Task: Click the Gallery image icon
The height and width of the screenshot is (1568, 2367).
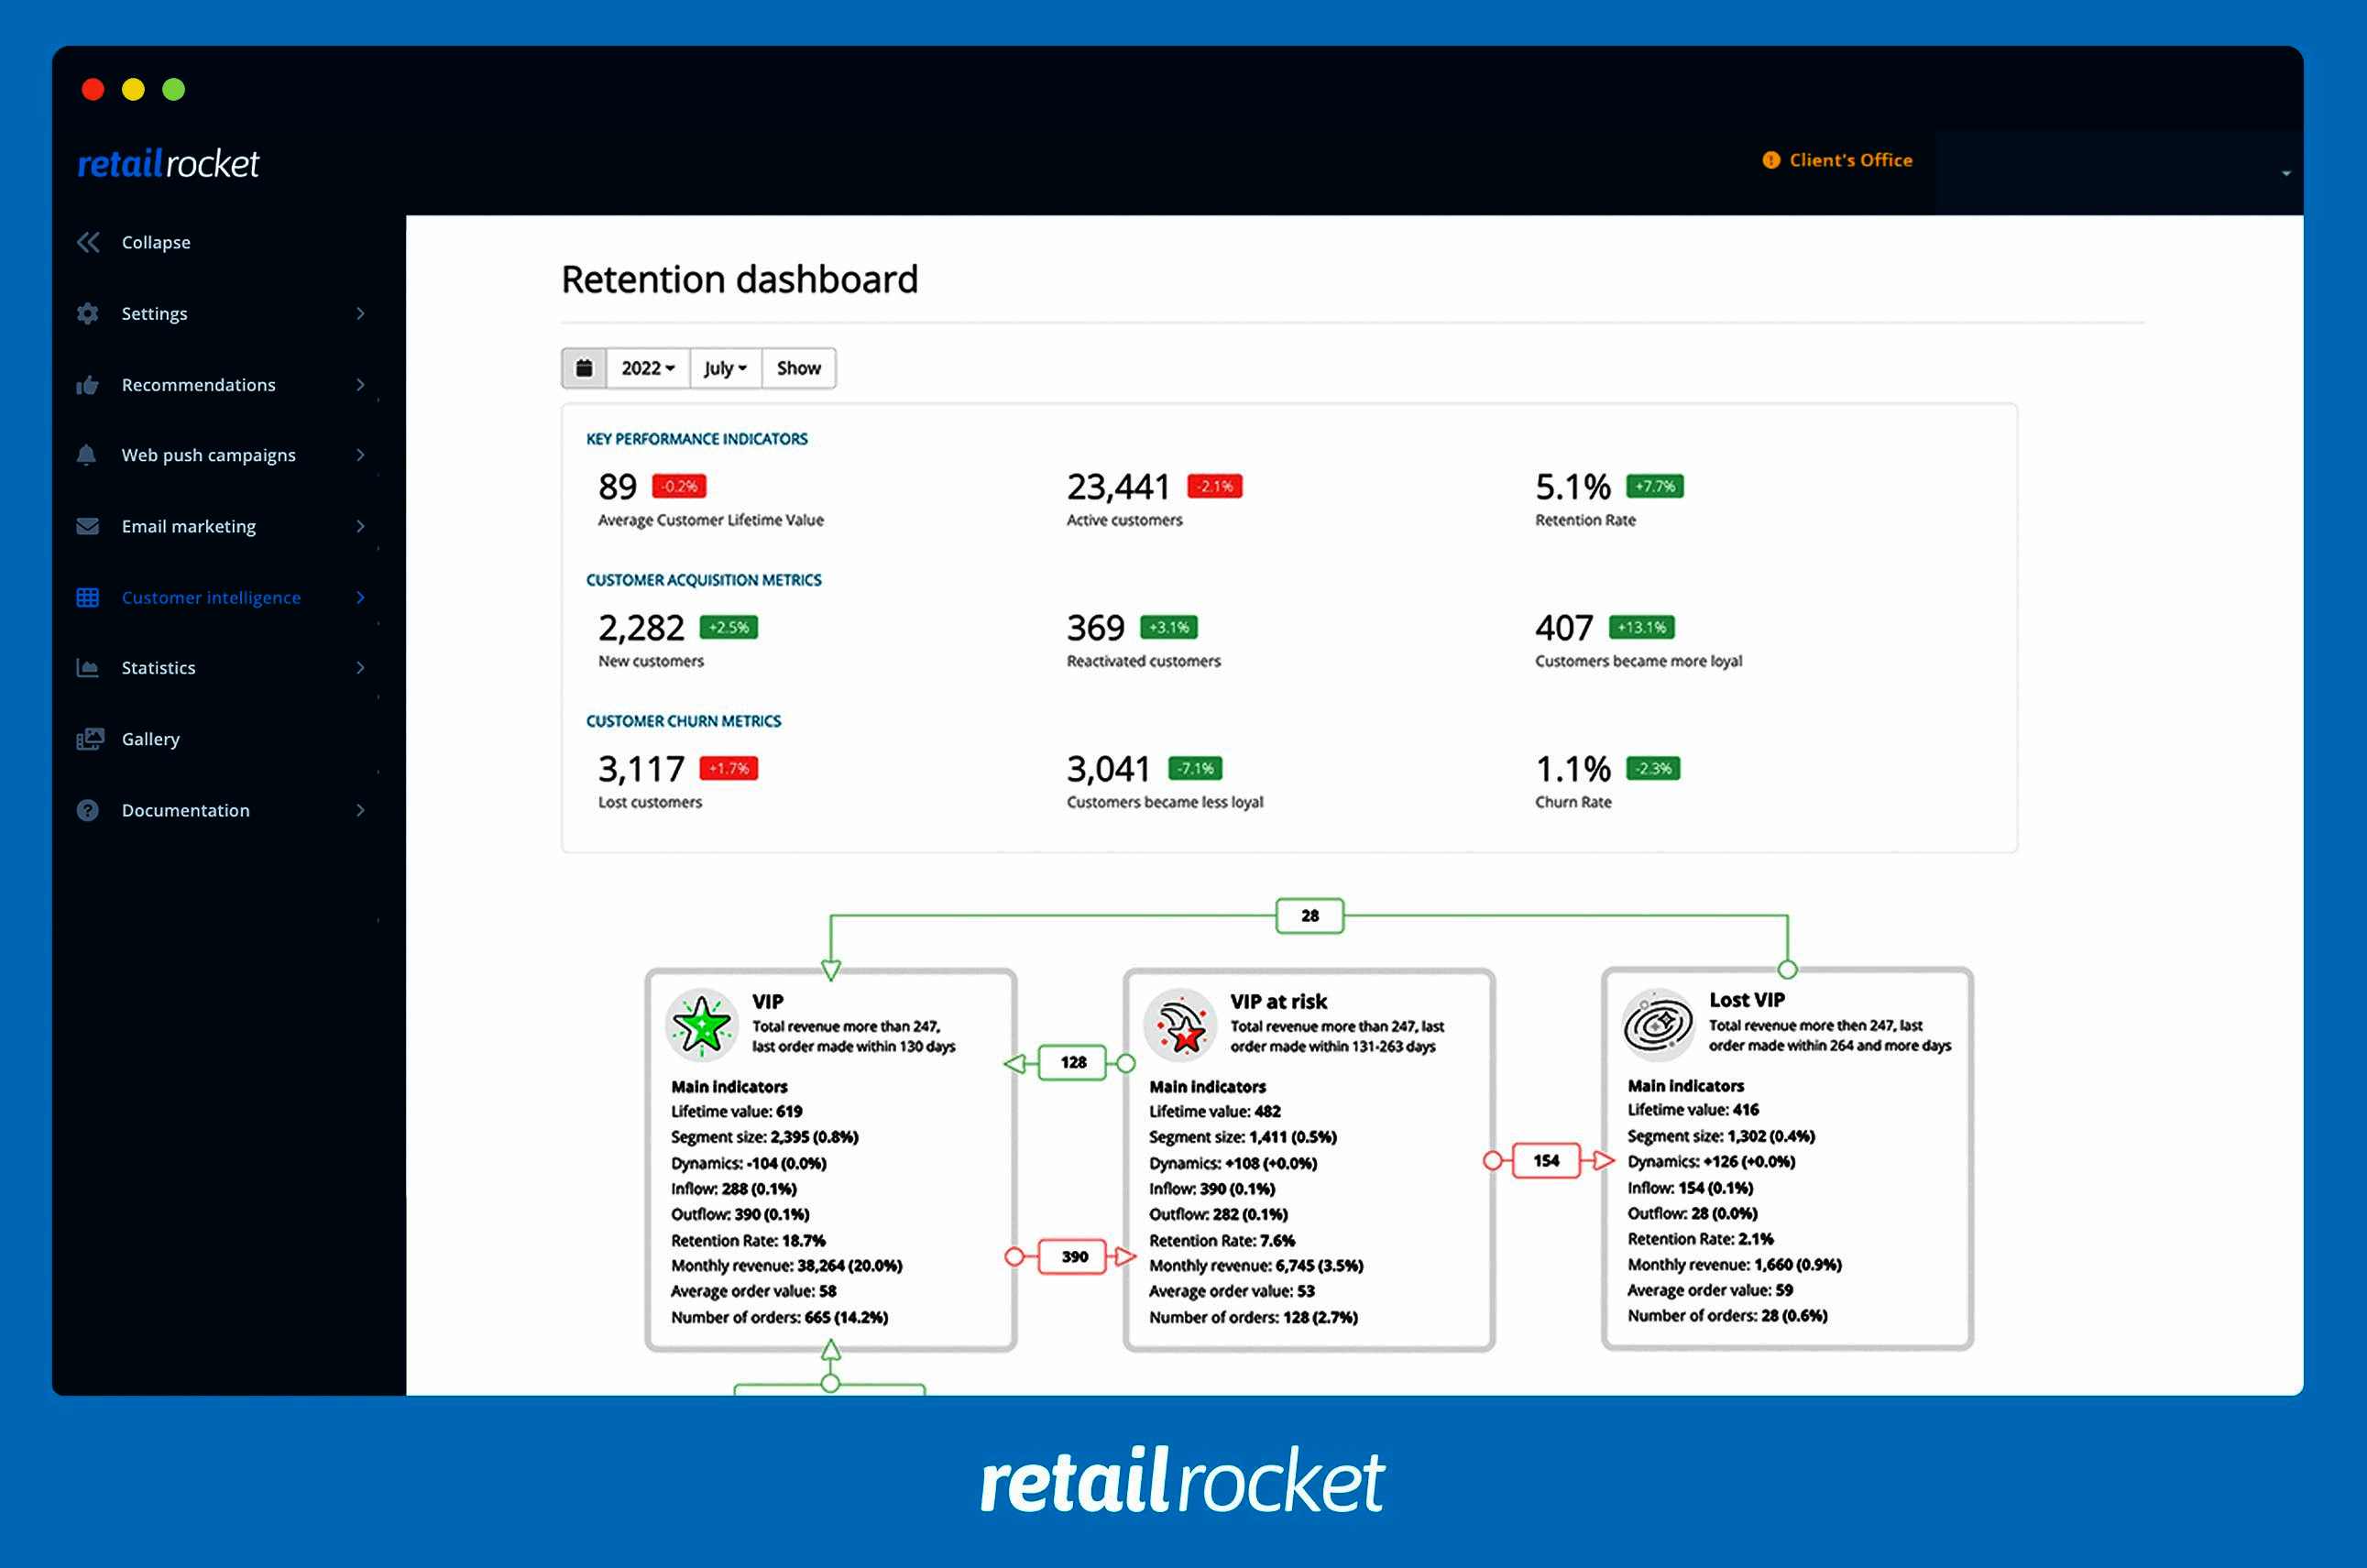Action: tap(88, 738)
